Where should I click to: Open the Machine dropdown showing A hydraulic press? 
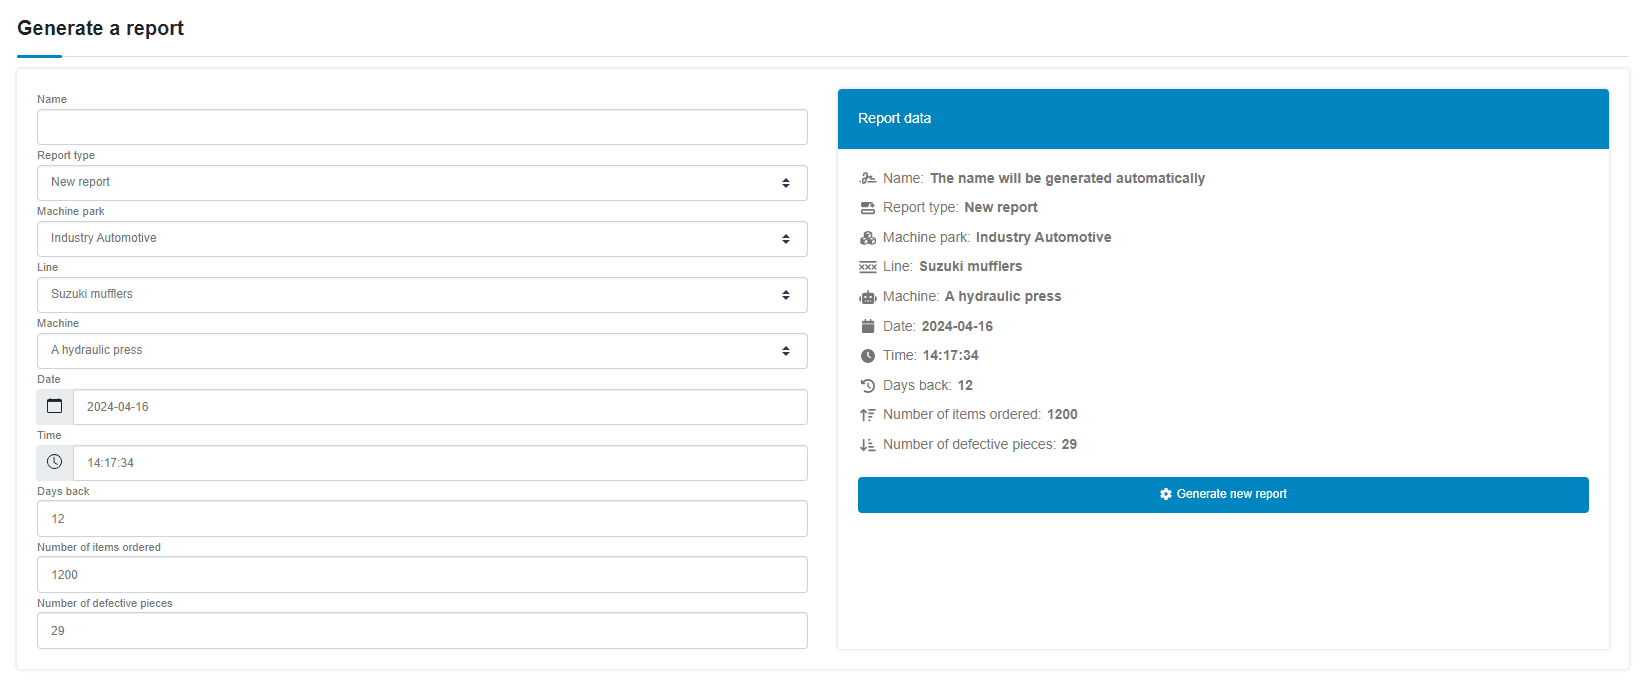pyautogui.click(x=422, y=351)
